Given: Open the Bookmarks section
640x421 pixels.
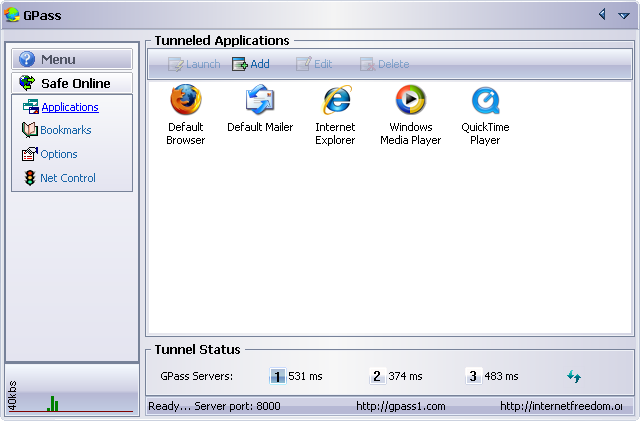Looking at the screenshot, I should tap(66, 130).
